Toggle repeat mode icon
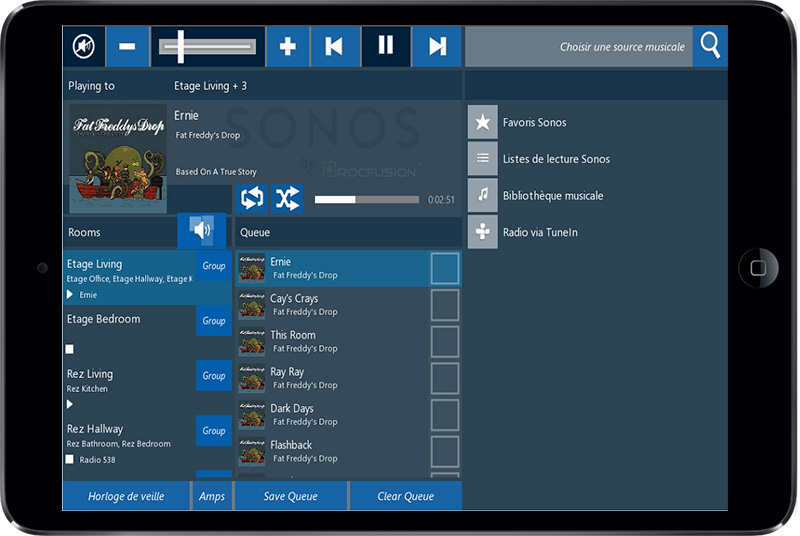This screenshot has width=800, height=536. 252,198
